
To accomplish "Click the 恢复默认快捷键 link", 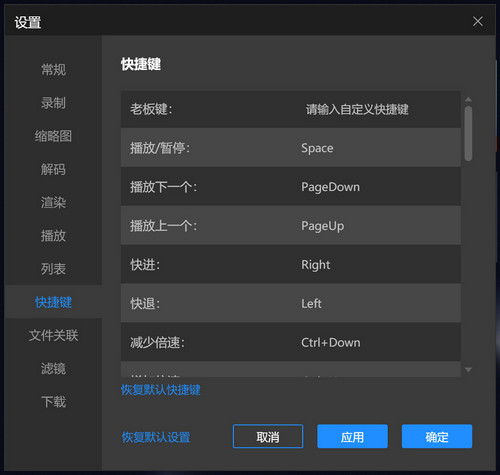I will click(160, 390).
